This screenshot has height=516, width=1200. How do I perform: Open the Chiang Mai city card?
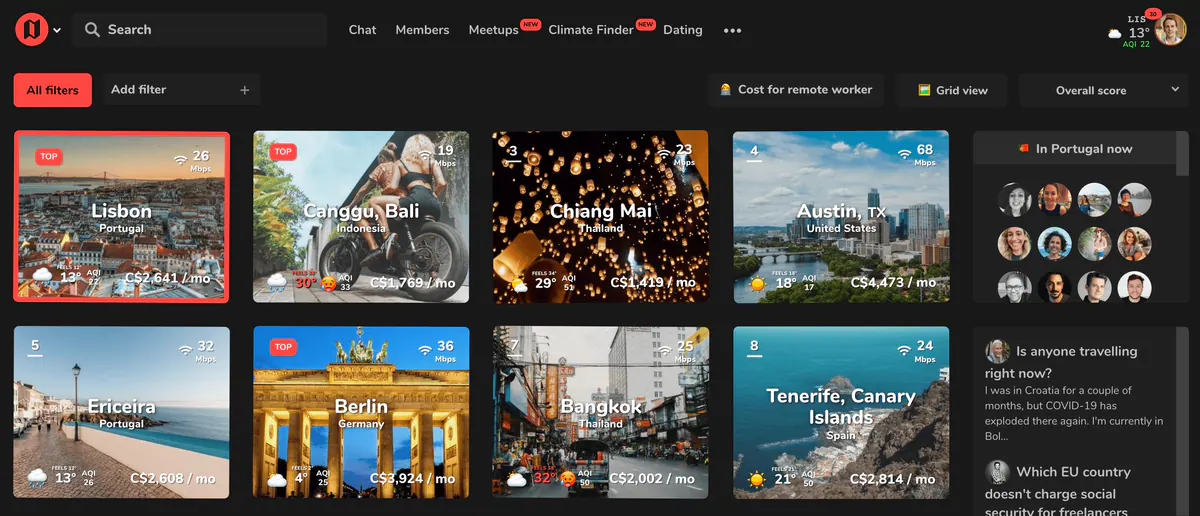(601, 217)
